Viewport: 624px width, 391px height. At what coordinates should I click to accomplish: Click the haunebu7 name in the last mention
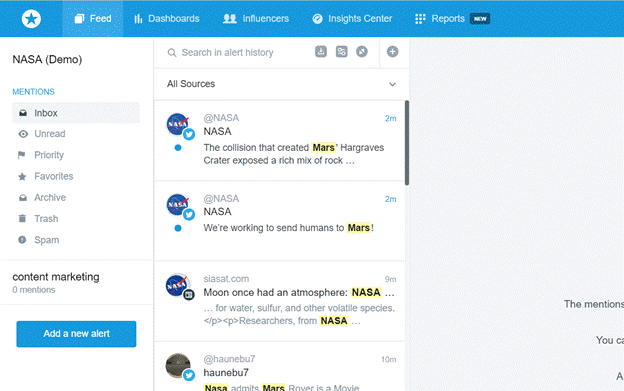pyautogui.click(x=226, y=373)
